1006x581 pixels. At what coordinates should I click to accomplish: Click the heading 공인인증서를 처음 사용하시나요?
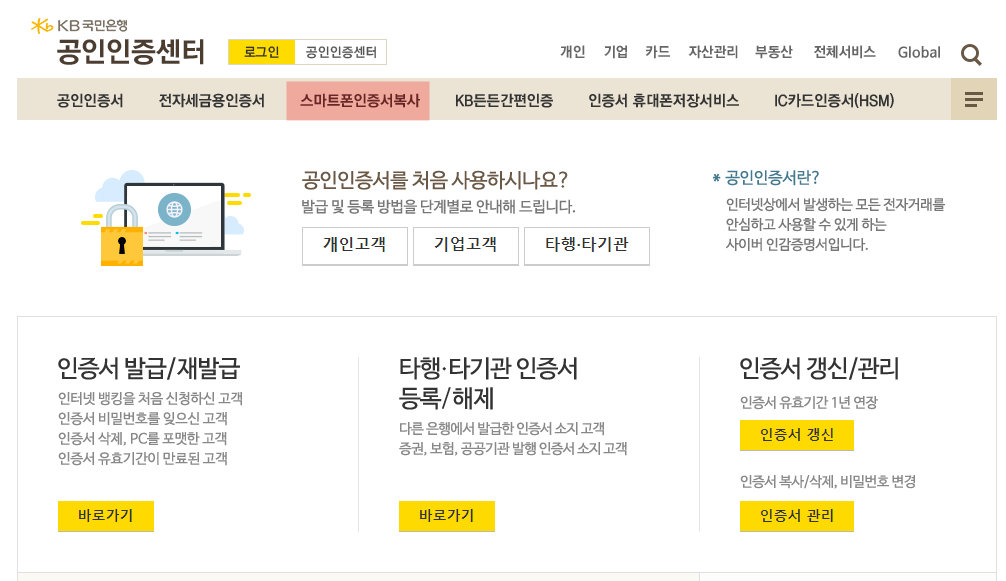[434, 180]
